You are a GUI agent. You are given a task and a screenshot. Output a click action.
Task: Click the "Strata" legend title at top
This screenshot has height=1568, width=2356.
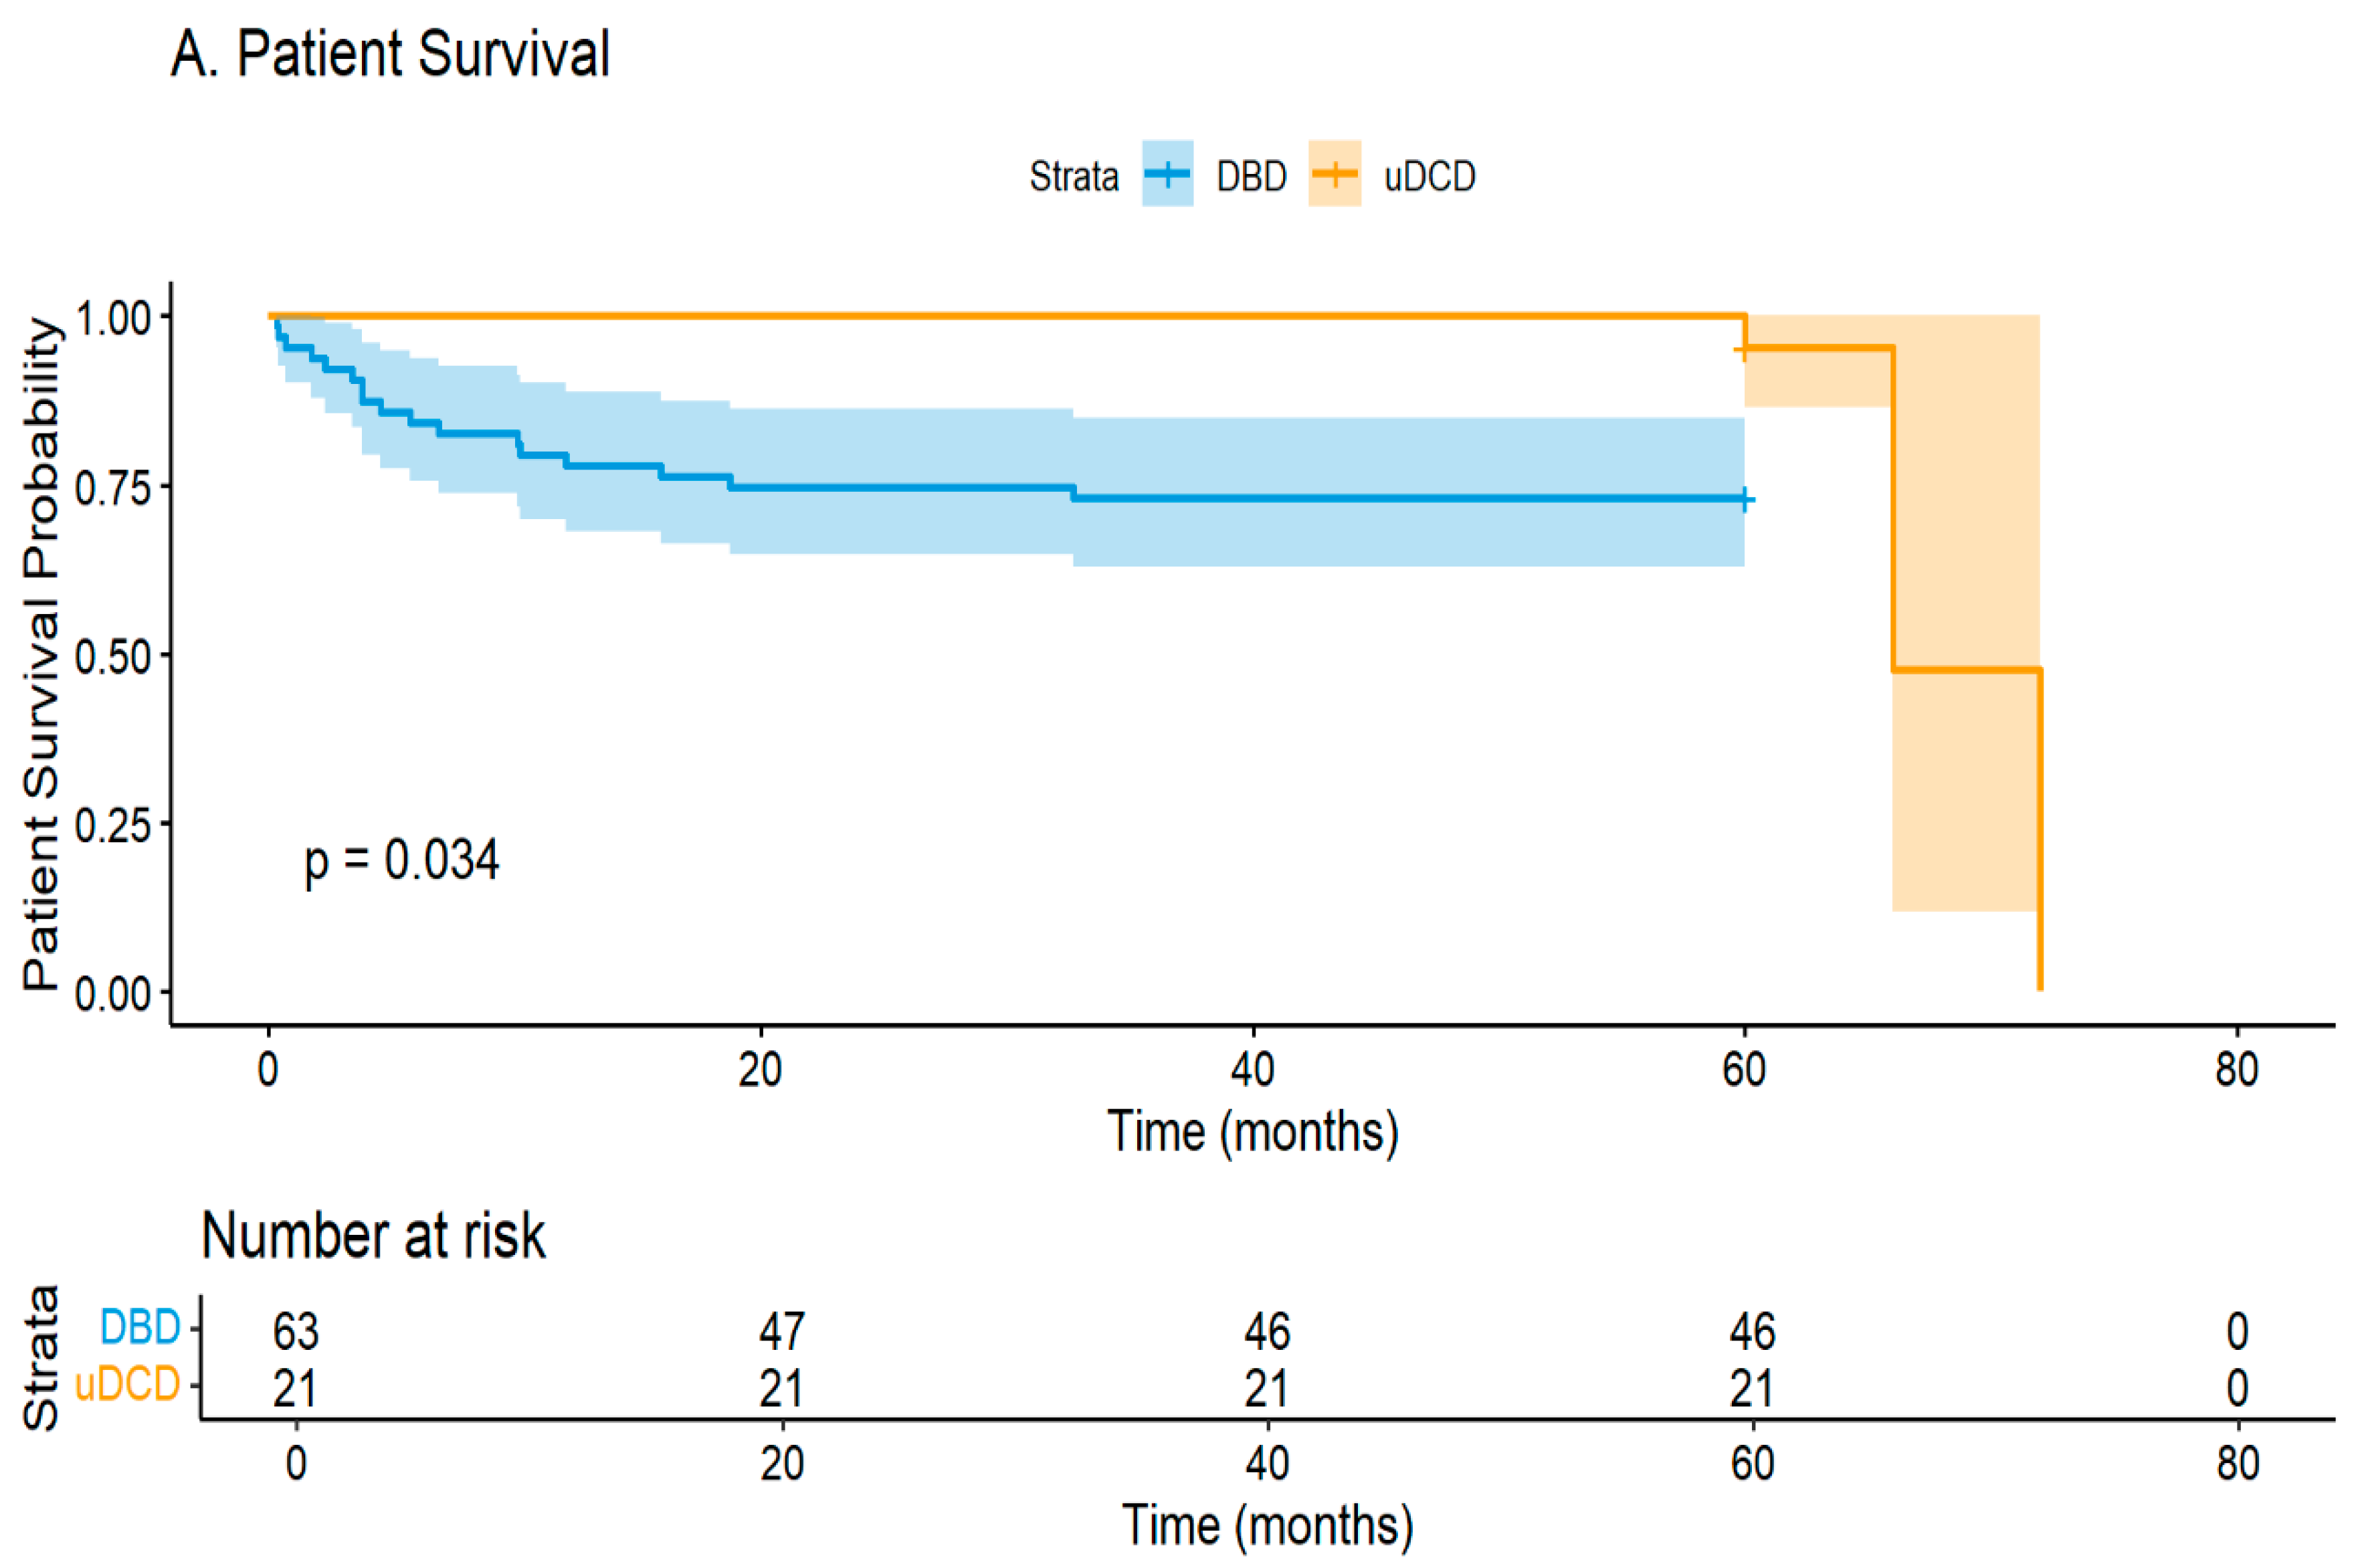pyautogui.click(x=1073, y=177)
